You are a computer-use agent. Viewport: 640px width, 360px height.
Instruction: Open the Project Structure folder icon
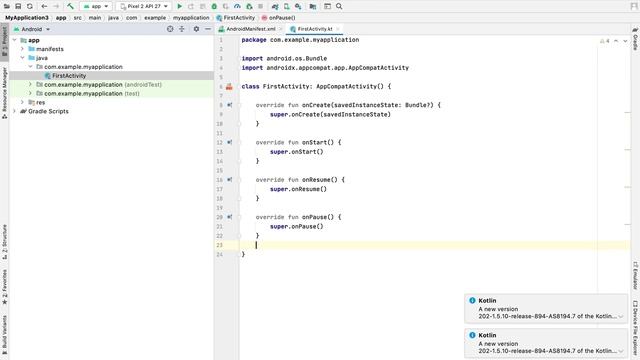click(313, 6)
